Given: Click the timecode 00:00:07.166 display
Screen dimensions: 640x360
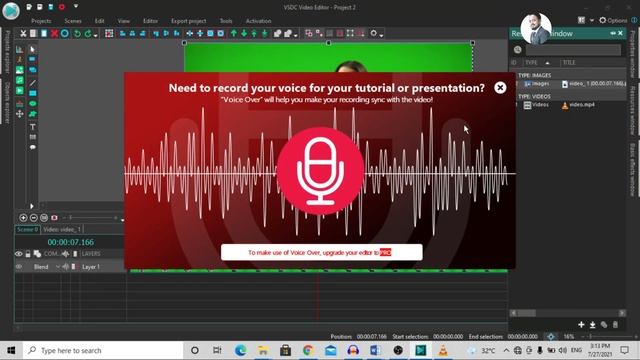Looking at the screenshot, I should click(71, 242).
